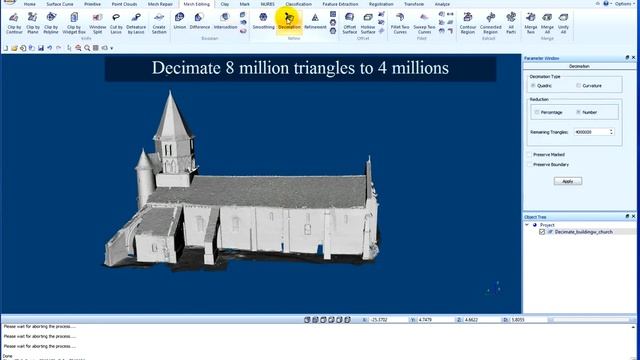Select the Clip by Polyline tool
640x360 pixels.
pos(51,23)
